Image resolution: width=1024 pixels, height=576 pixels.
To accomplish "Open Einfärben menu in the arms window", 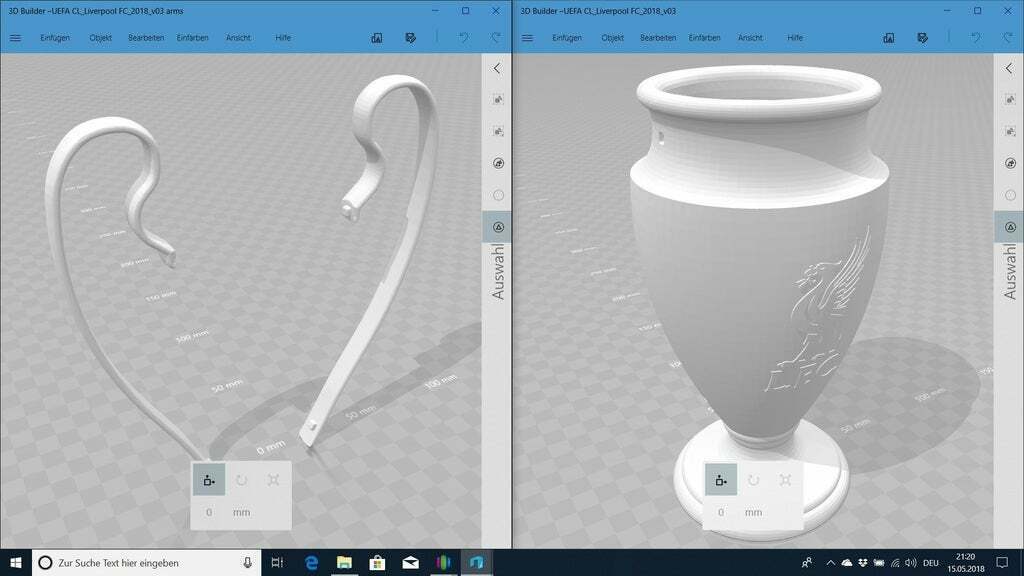I will tap(193, 38).
